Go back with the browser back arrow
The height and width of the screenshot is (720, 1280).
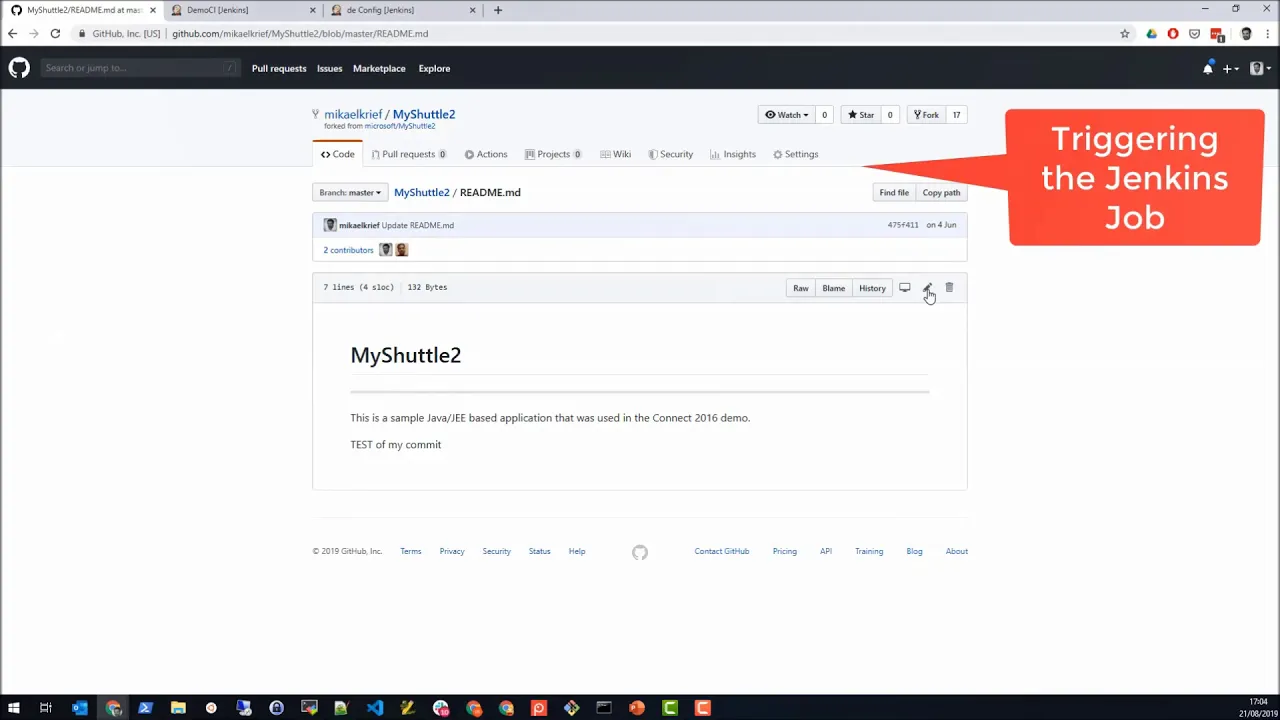tap(12, 33)
